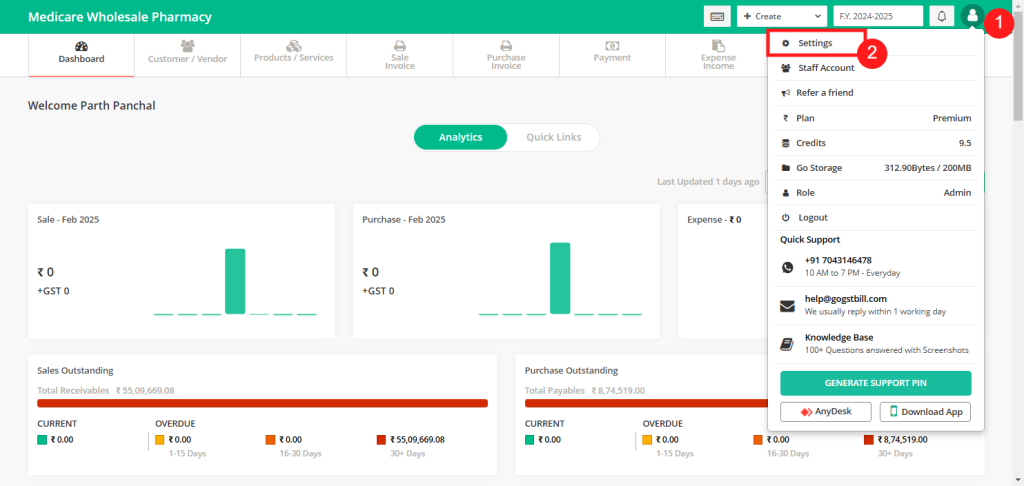
Task: Switch to Quick Links view
Action: click(552, 137)
